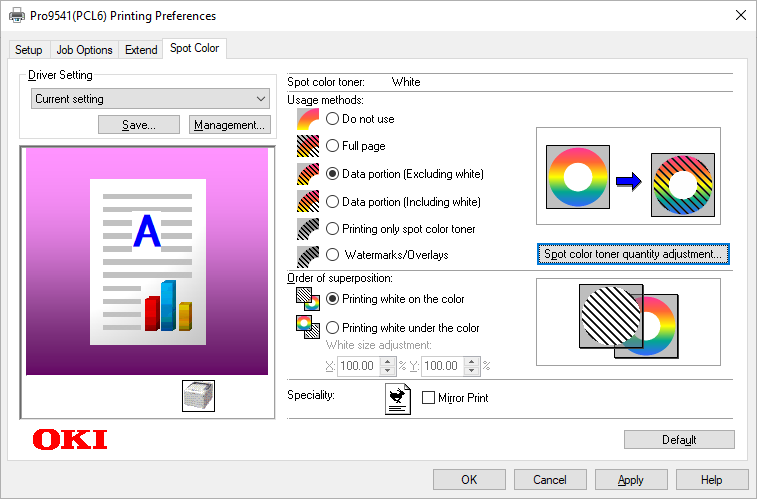Click the 'Order of superposition:' label
This screenshot has height=499, width=757.
340,278
